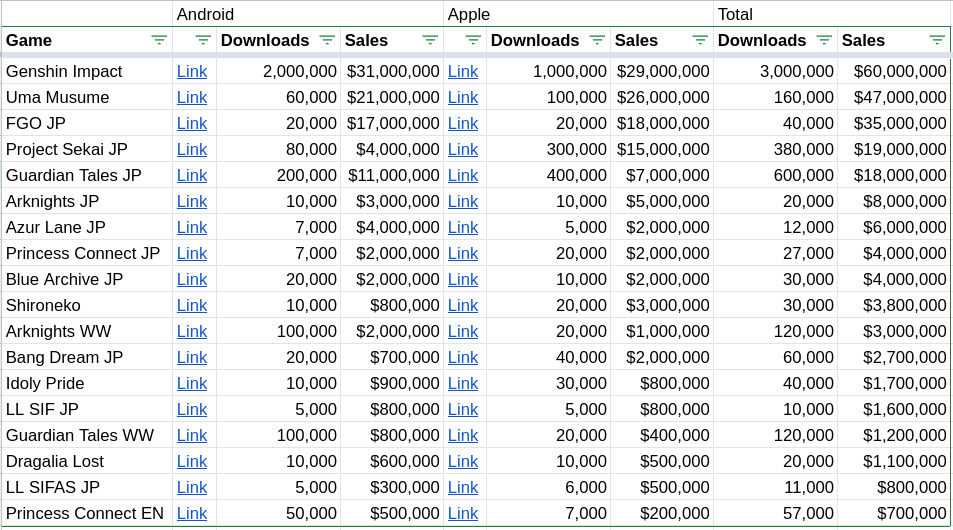Image resolution: width=953 pixels, height=530 pixels.
Task: Click filter icon in Total Sales header
Action: tap(937, 40)
